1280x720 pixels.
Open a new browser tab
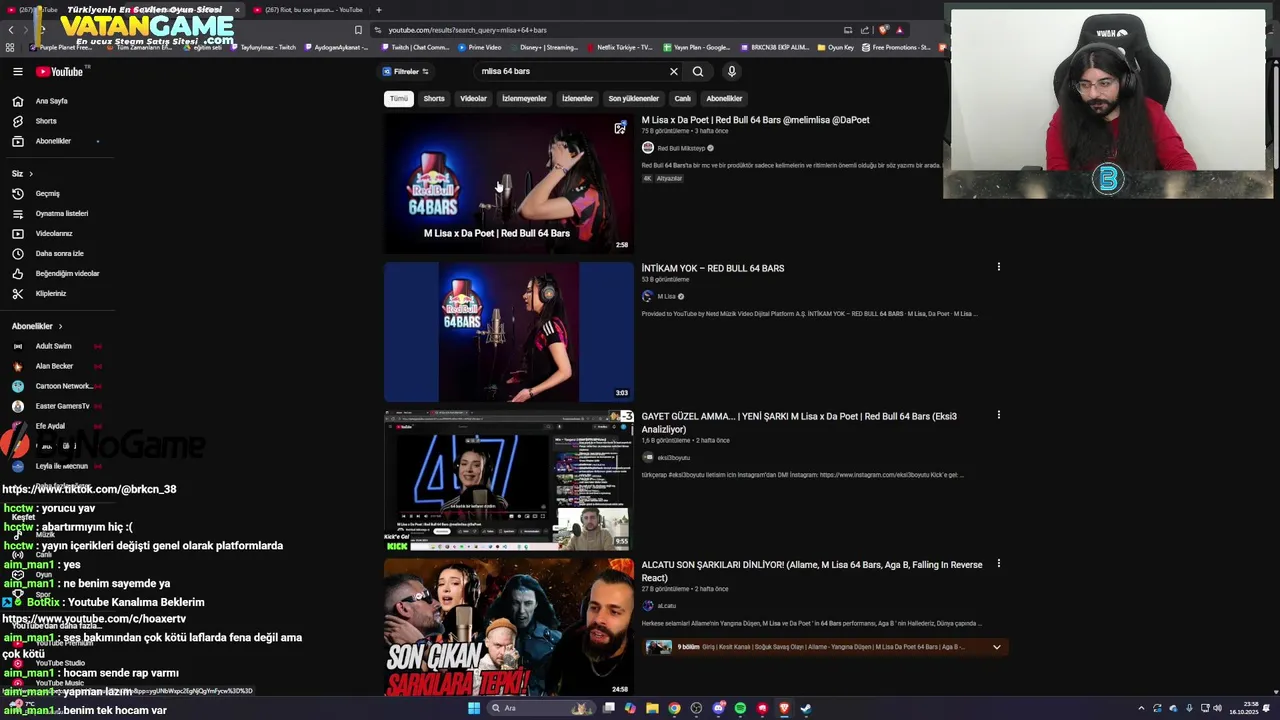click(x=378, y=10)
